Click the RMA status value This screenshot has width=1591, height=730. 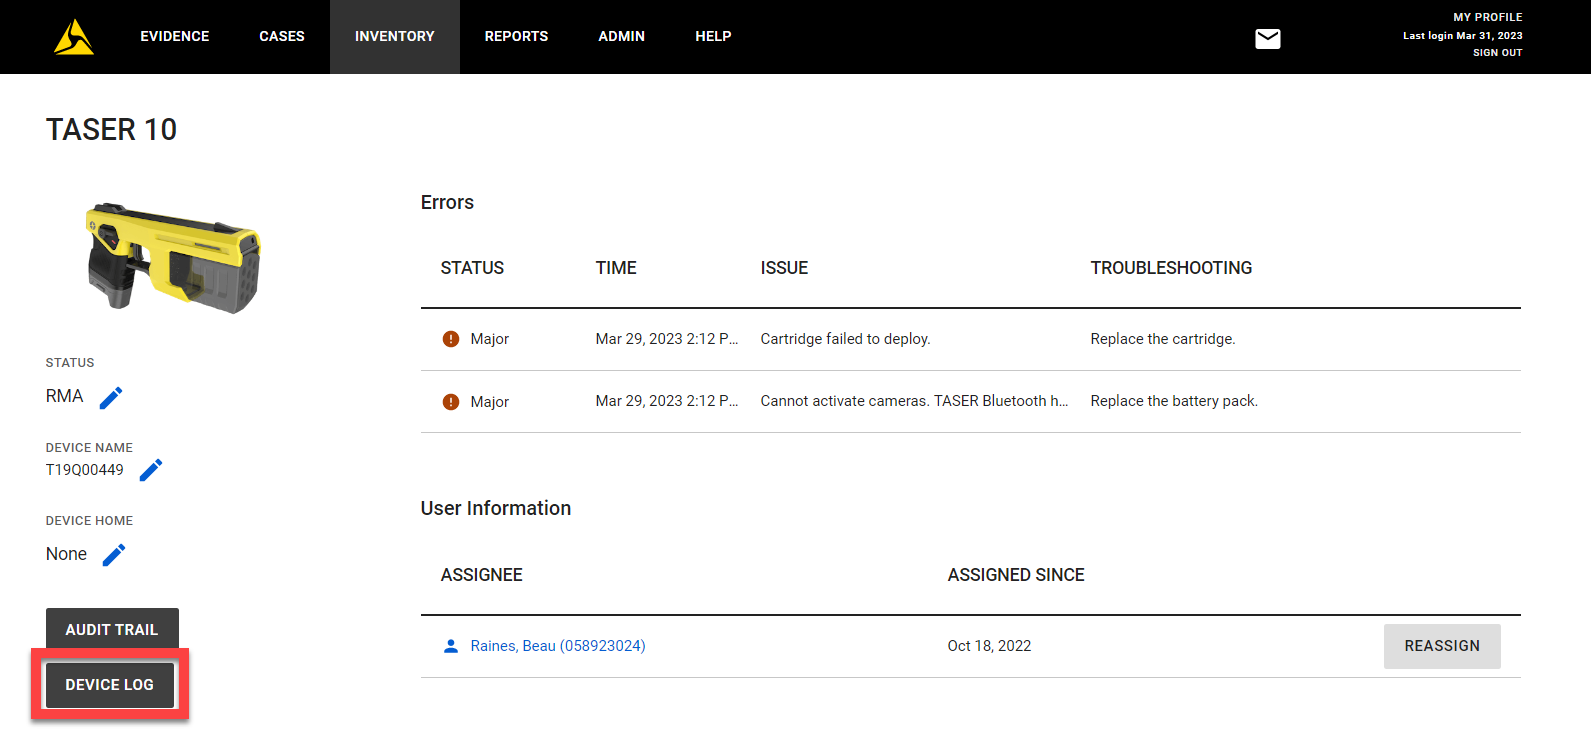tap(64, 396)
